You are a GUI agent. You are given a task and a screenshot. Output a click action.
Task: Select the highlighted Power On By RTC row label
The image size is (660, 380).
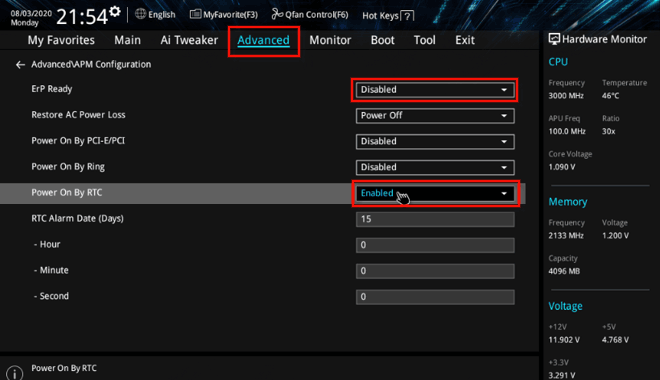67,192
